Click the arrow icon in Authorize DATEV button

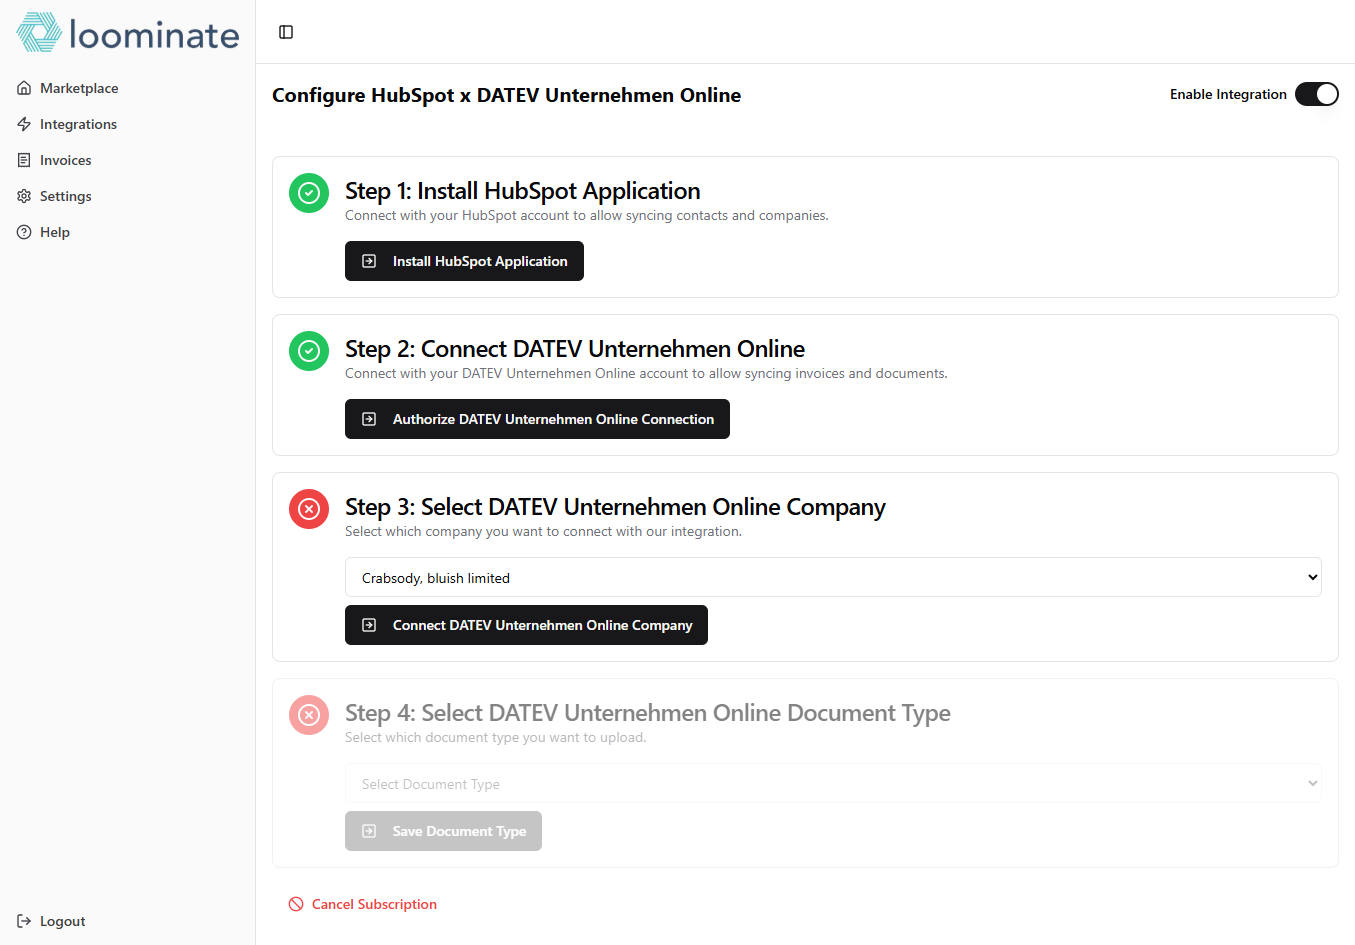point(369,419)
